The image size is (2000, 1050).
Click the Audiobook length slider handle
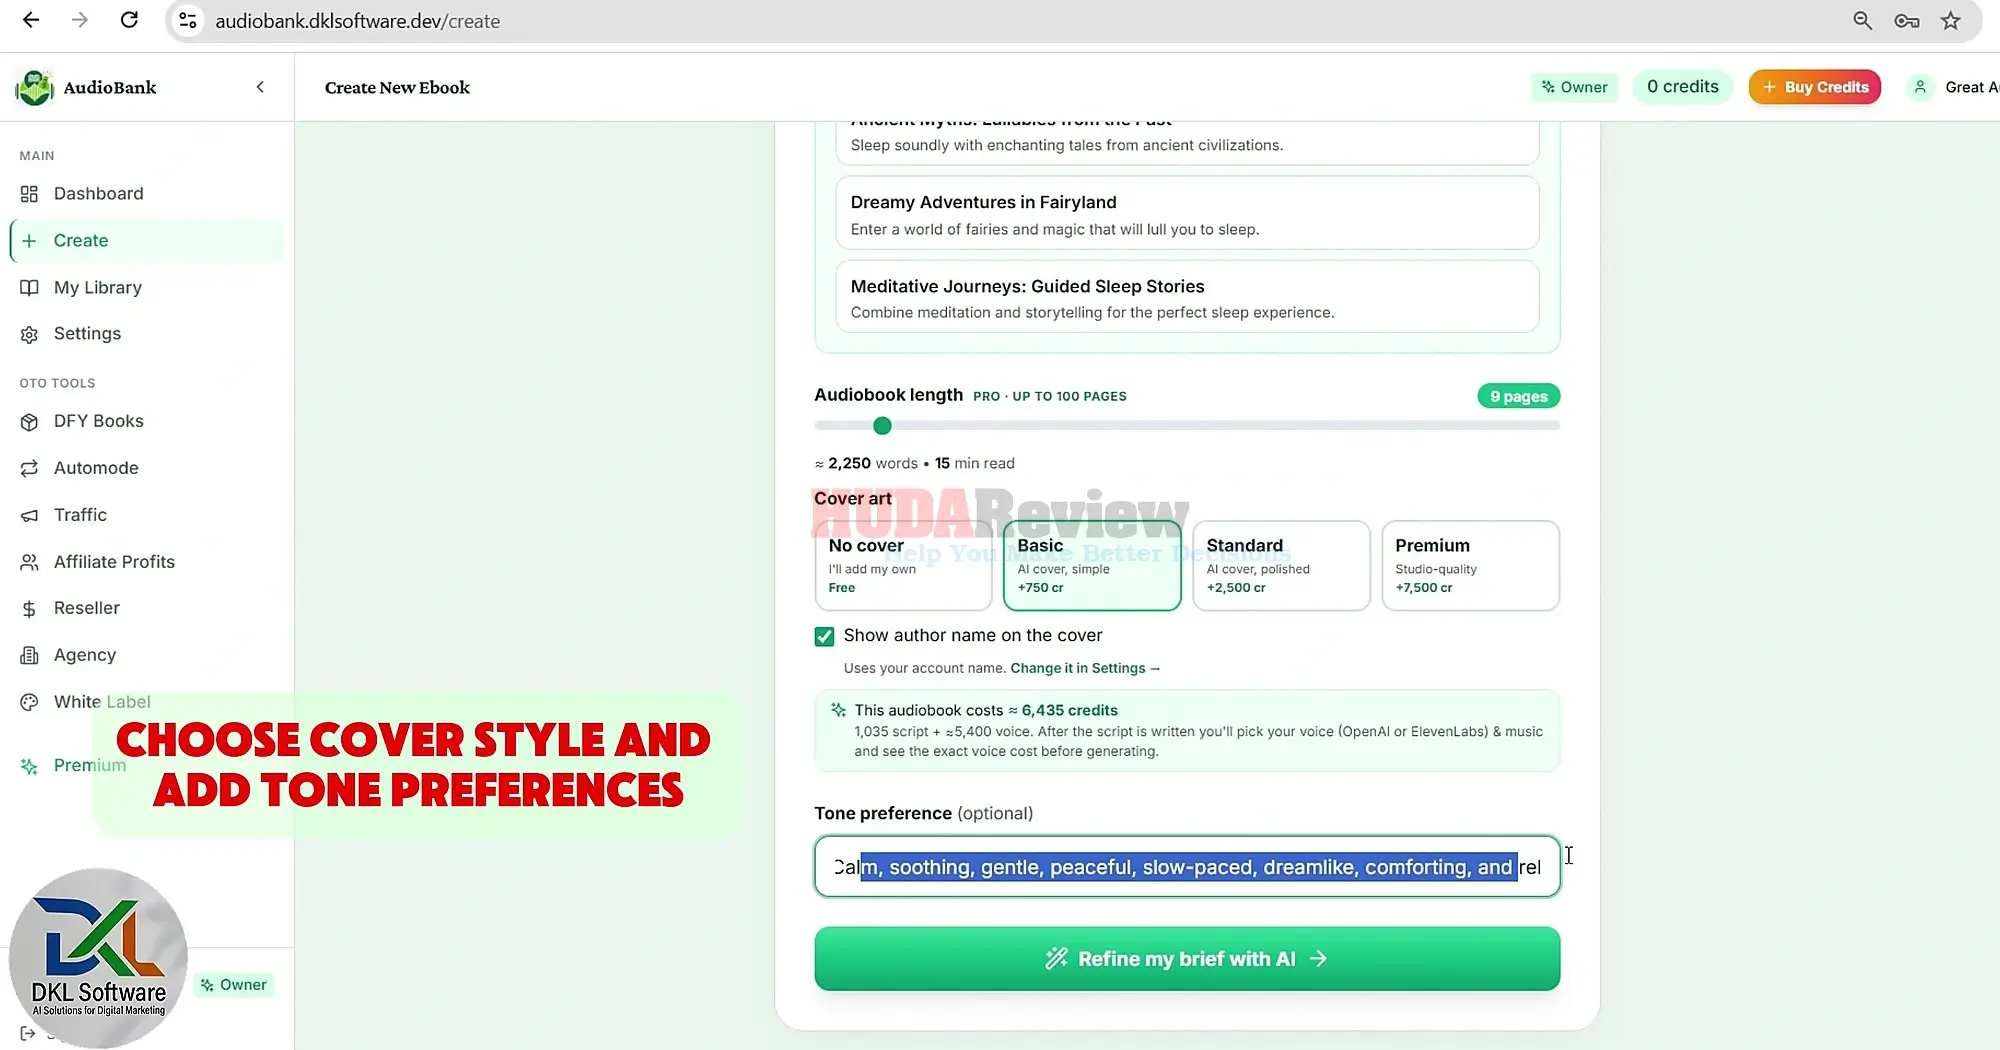882,426
